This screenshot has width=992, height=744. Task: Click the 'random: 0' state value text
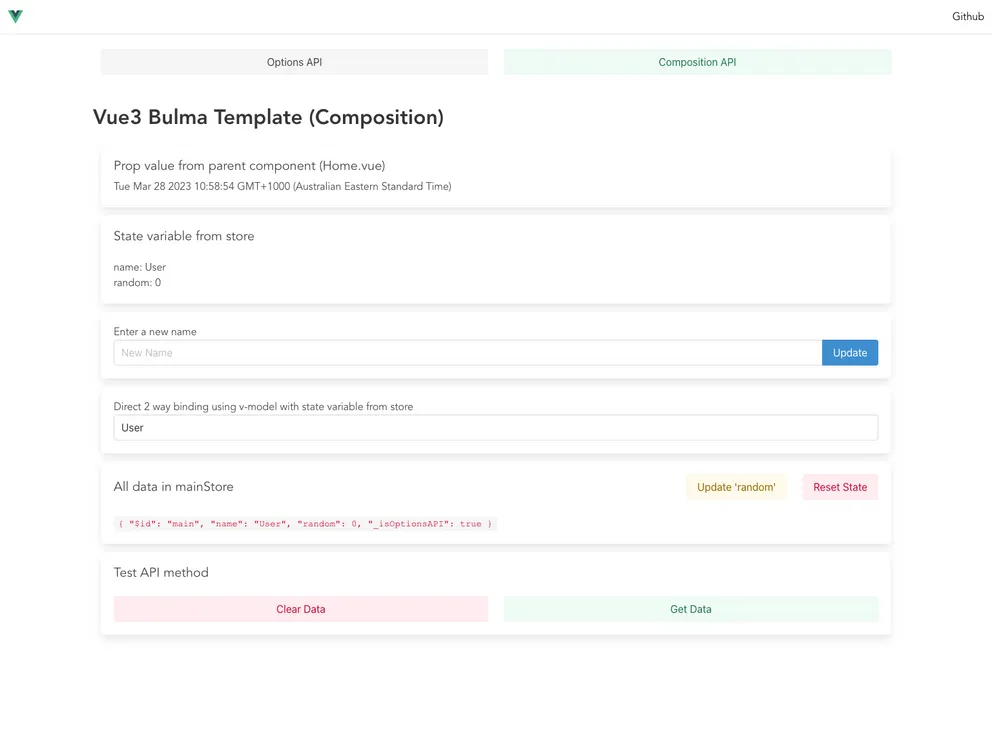[x=137, y=282]
